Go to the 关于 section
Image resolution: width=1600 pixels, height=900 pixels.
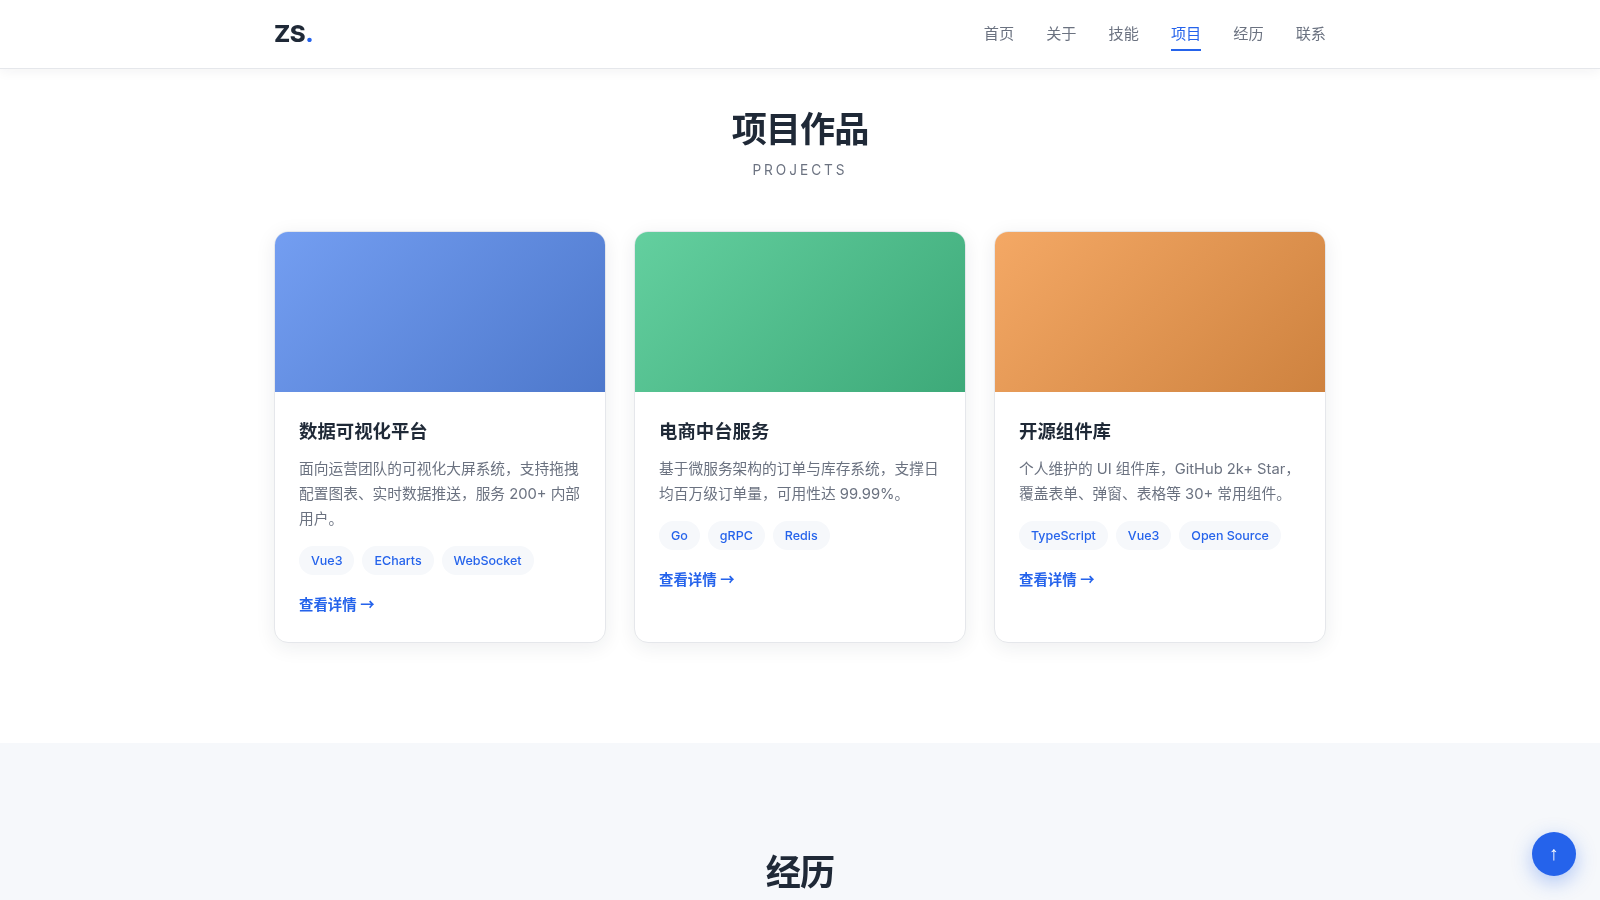1061,34
